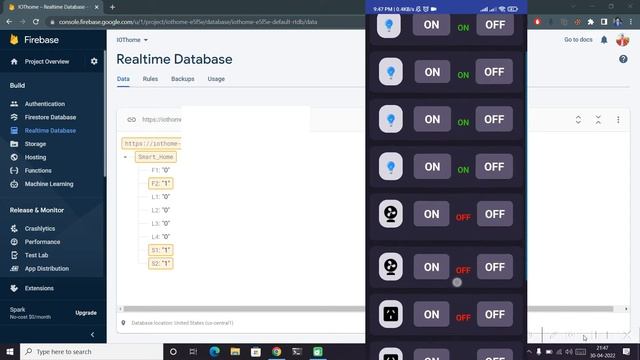The height and width of the screenshot is (360, 640).
Task: Click the Authentication icon in sidebar
Action: (14, 104)
